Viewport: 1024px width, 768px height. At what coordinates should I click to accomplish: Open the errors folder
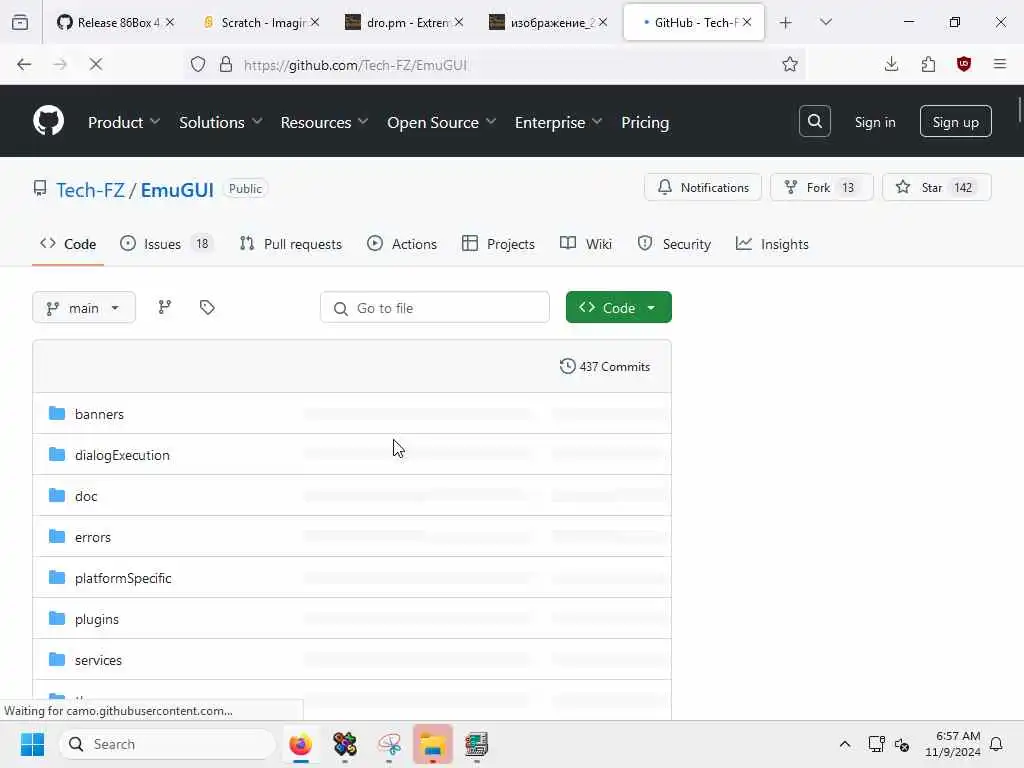pyautogui.click(x=93, y=537)
